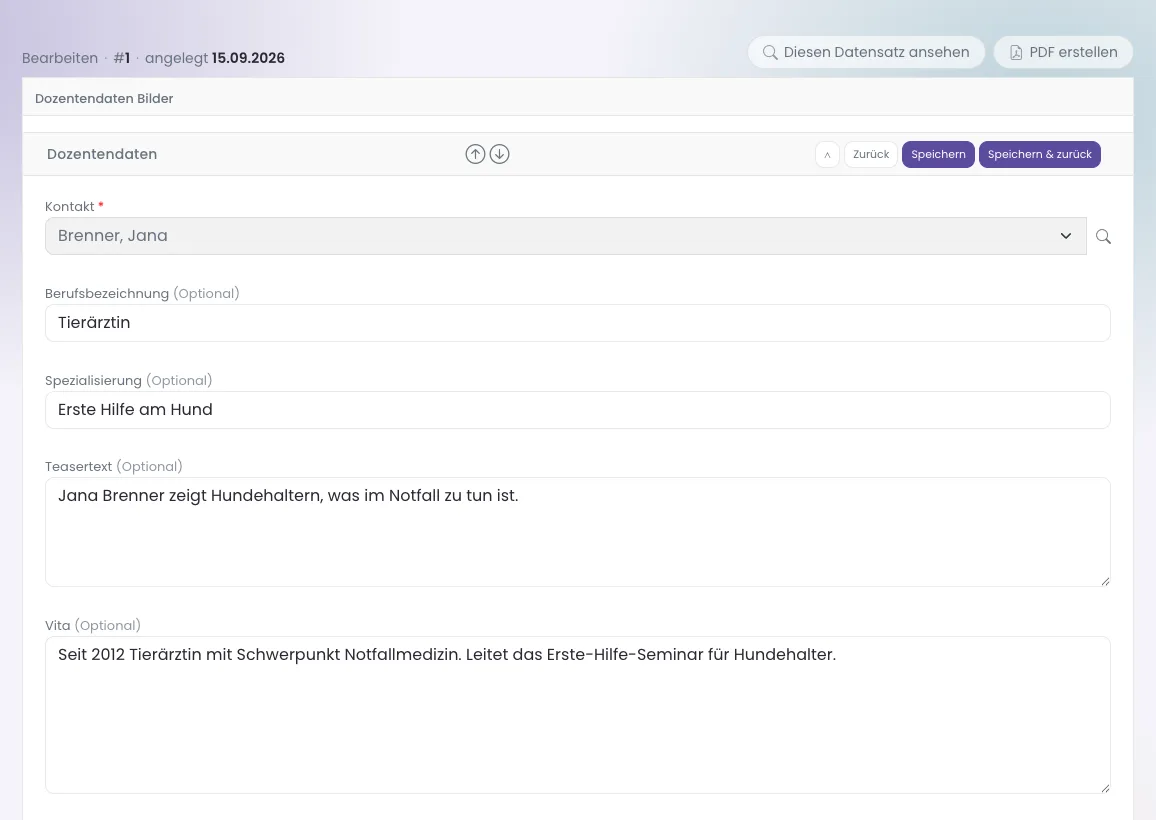Select the Dozentendaten tab next to Bilder

coord(84,99)
